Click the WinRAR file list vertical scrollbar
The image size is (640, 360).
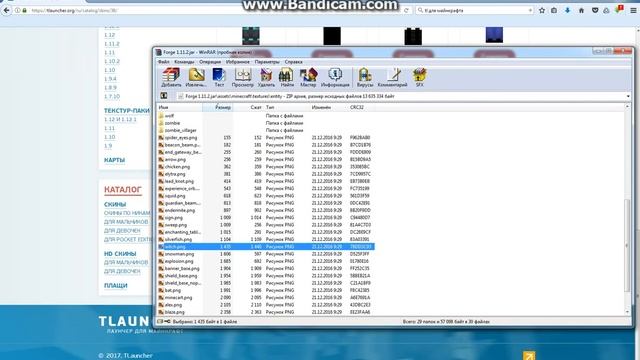[x=627, y=245]
